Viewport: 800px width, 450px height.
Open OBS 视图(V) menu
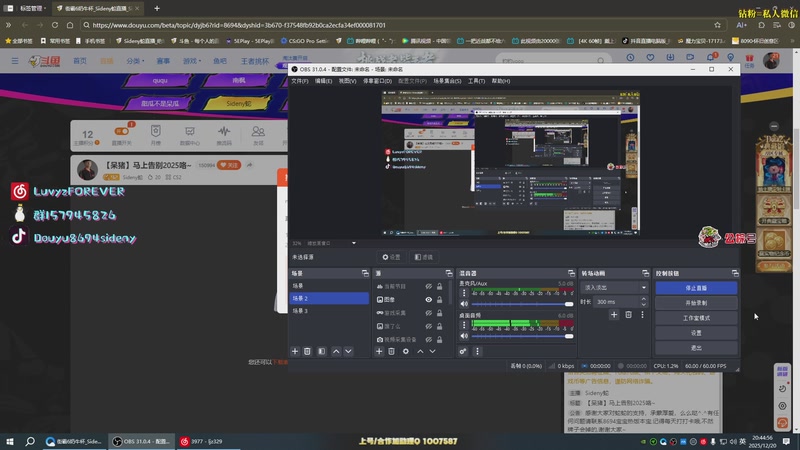point(347,81)
